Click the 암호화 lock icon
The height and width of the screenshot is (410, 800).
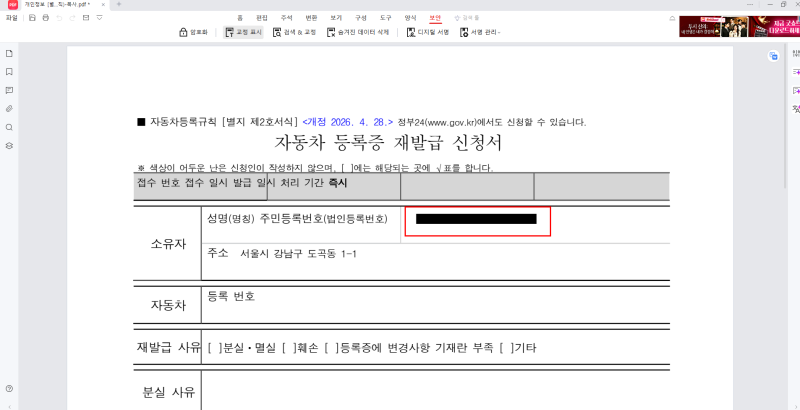pos(183,32)
